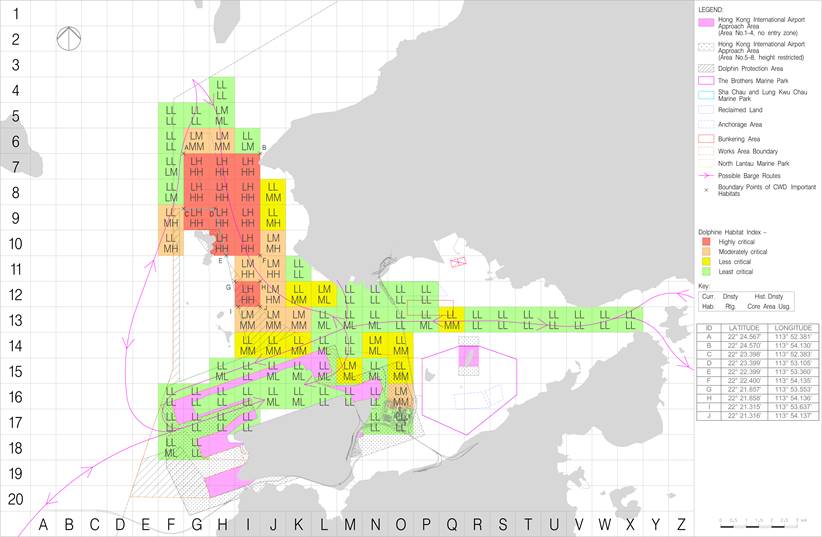Select the Less critical yellow swatch
The image size is (822, 537).
[x=706, y=262]
